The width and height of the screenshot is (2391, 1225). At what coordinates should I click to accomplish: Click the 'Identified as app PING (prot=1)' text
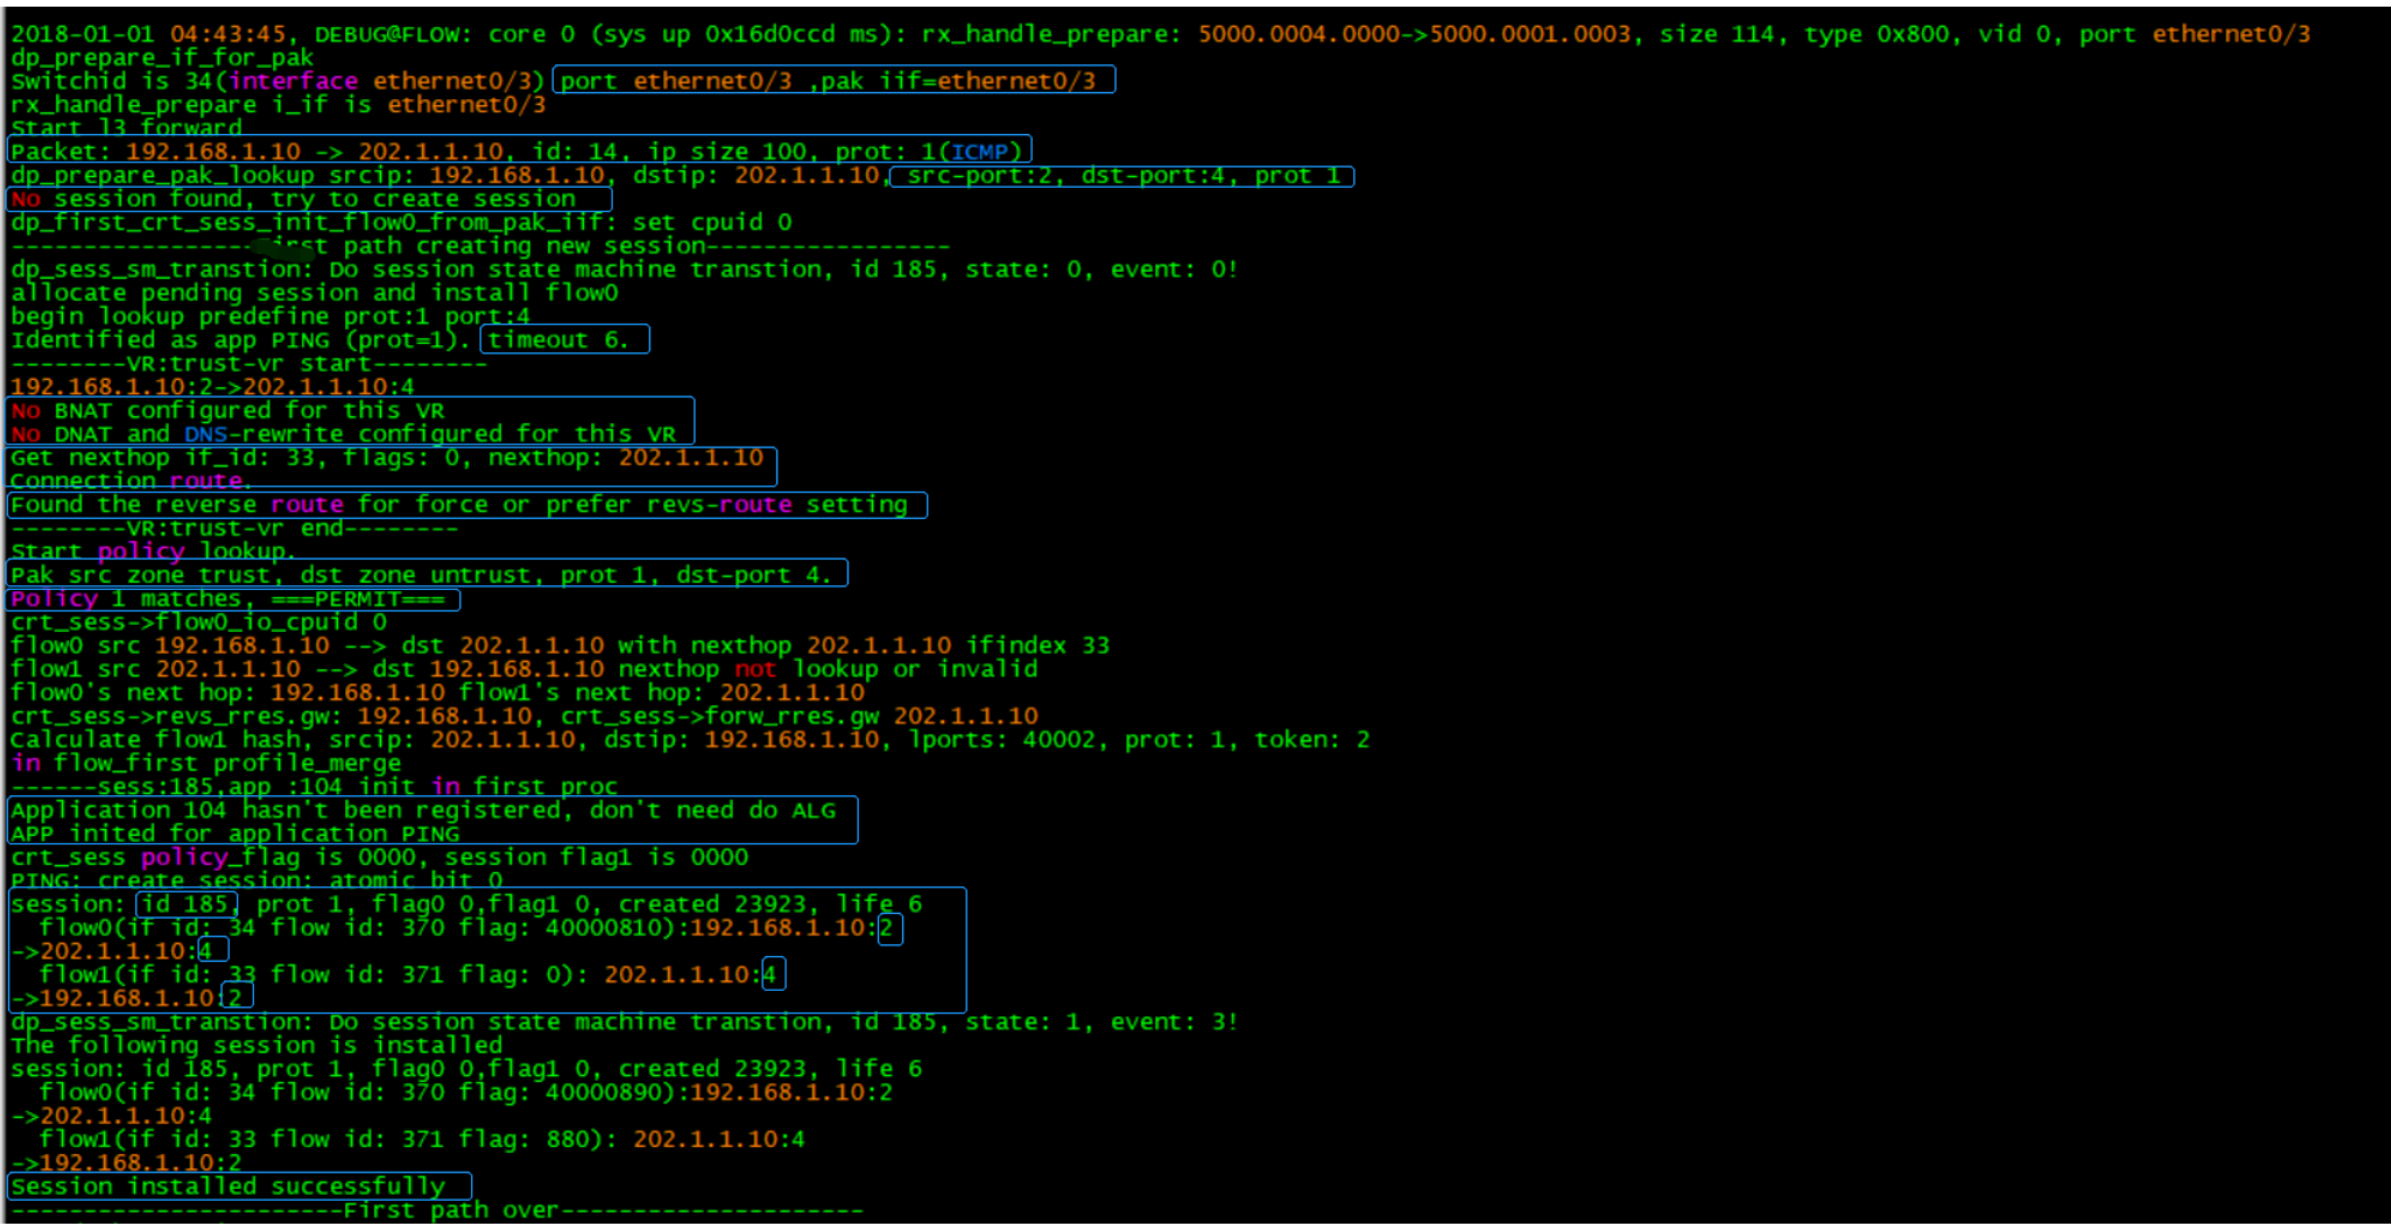(240, 340)
